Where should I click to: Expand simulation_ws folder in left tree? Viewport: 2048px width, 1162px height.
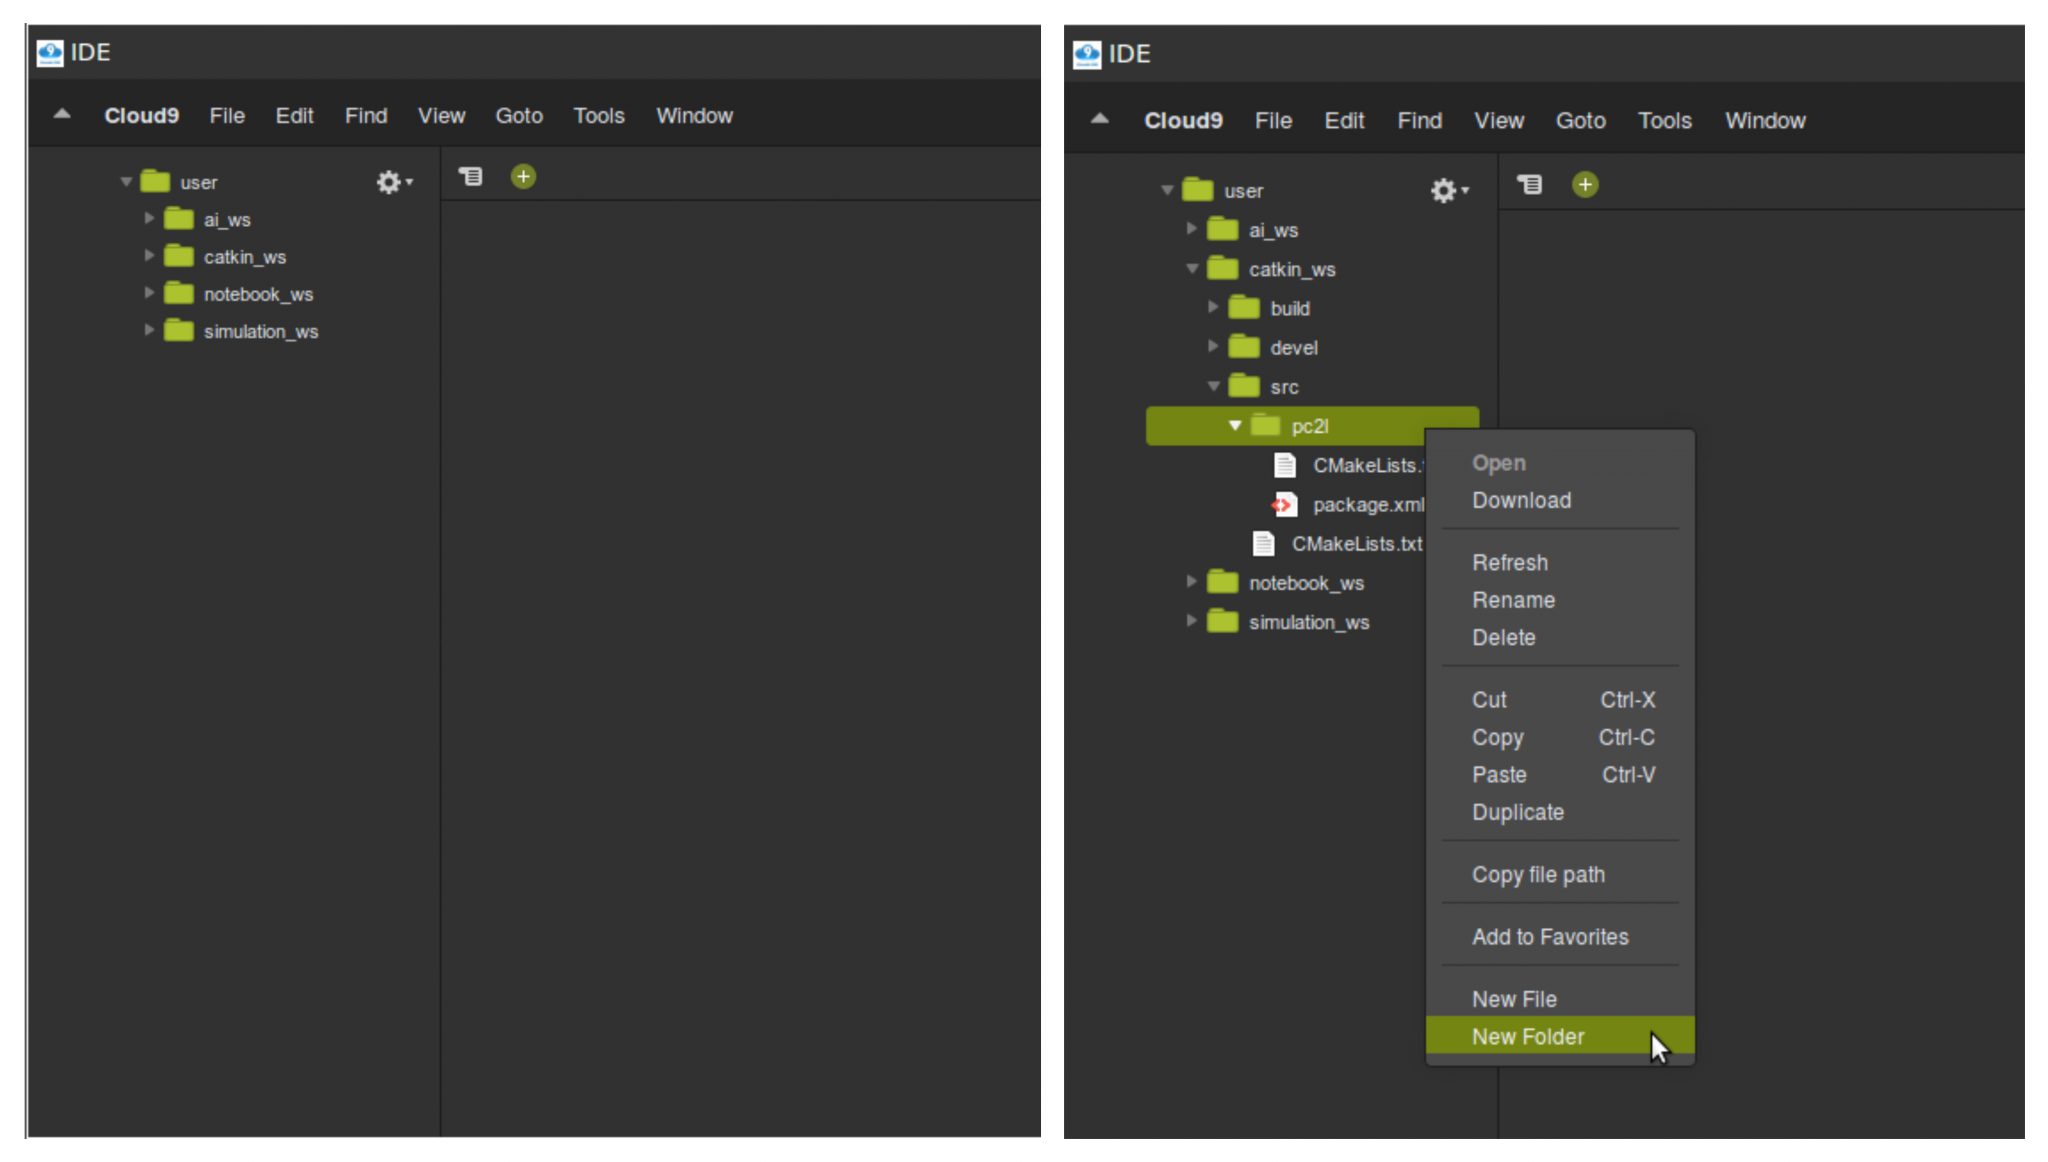[x=149, y=330]
